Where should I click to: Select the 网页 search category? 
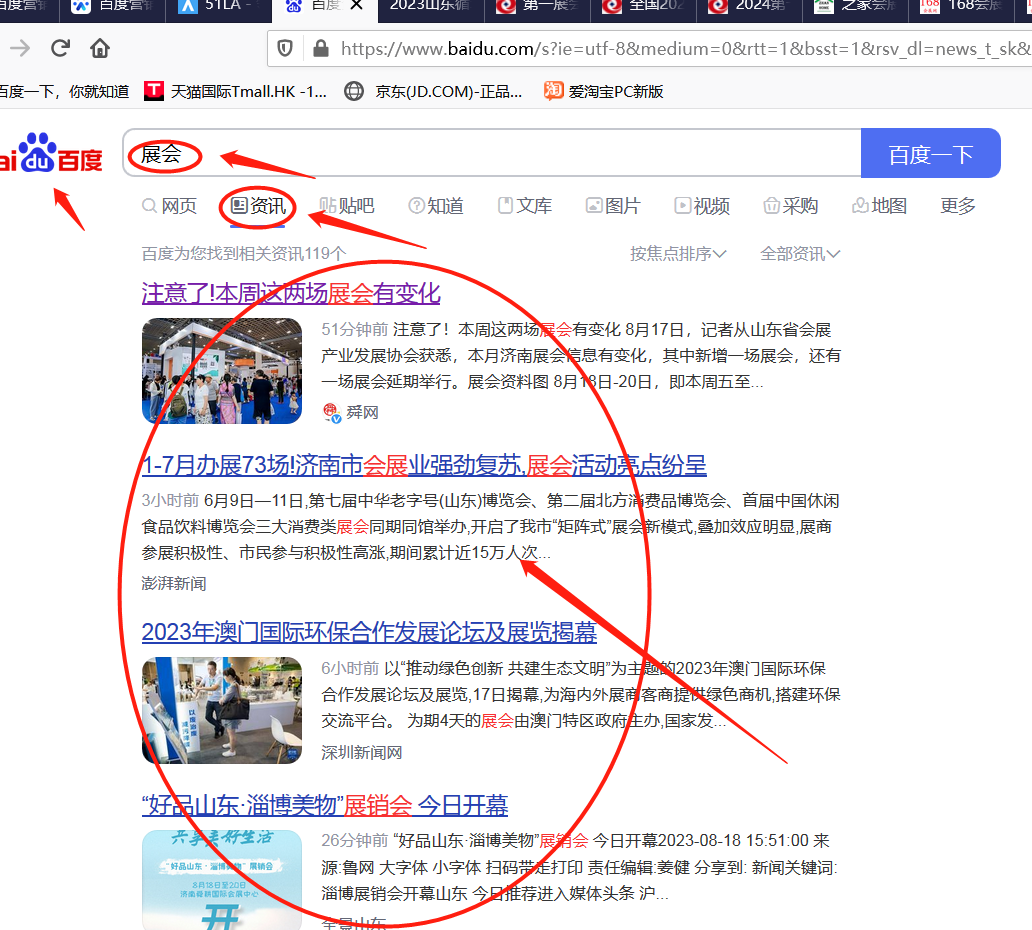[x=170, y=206]
